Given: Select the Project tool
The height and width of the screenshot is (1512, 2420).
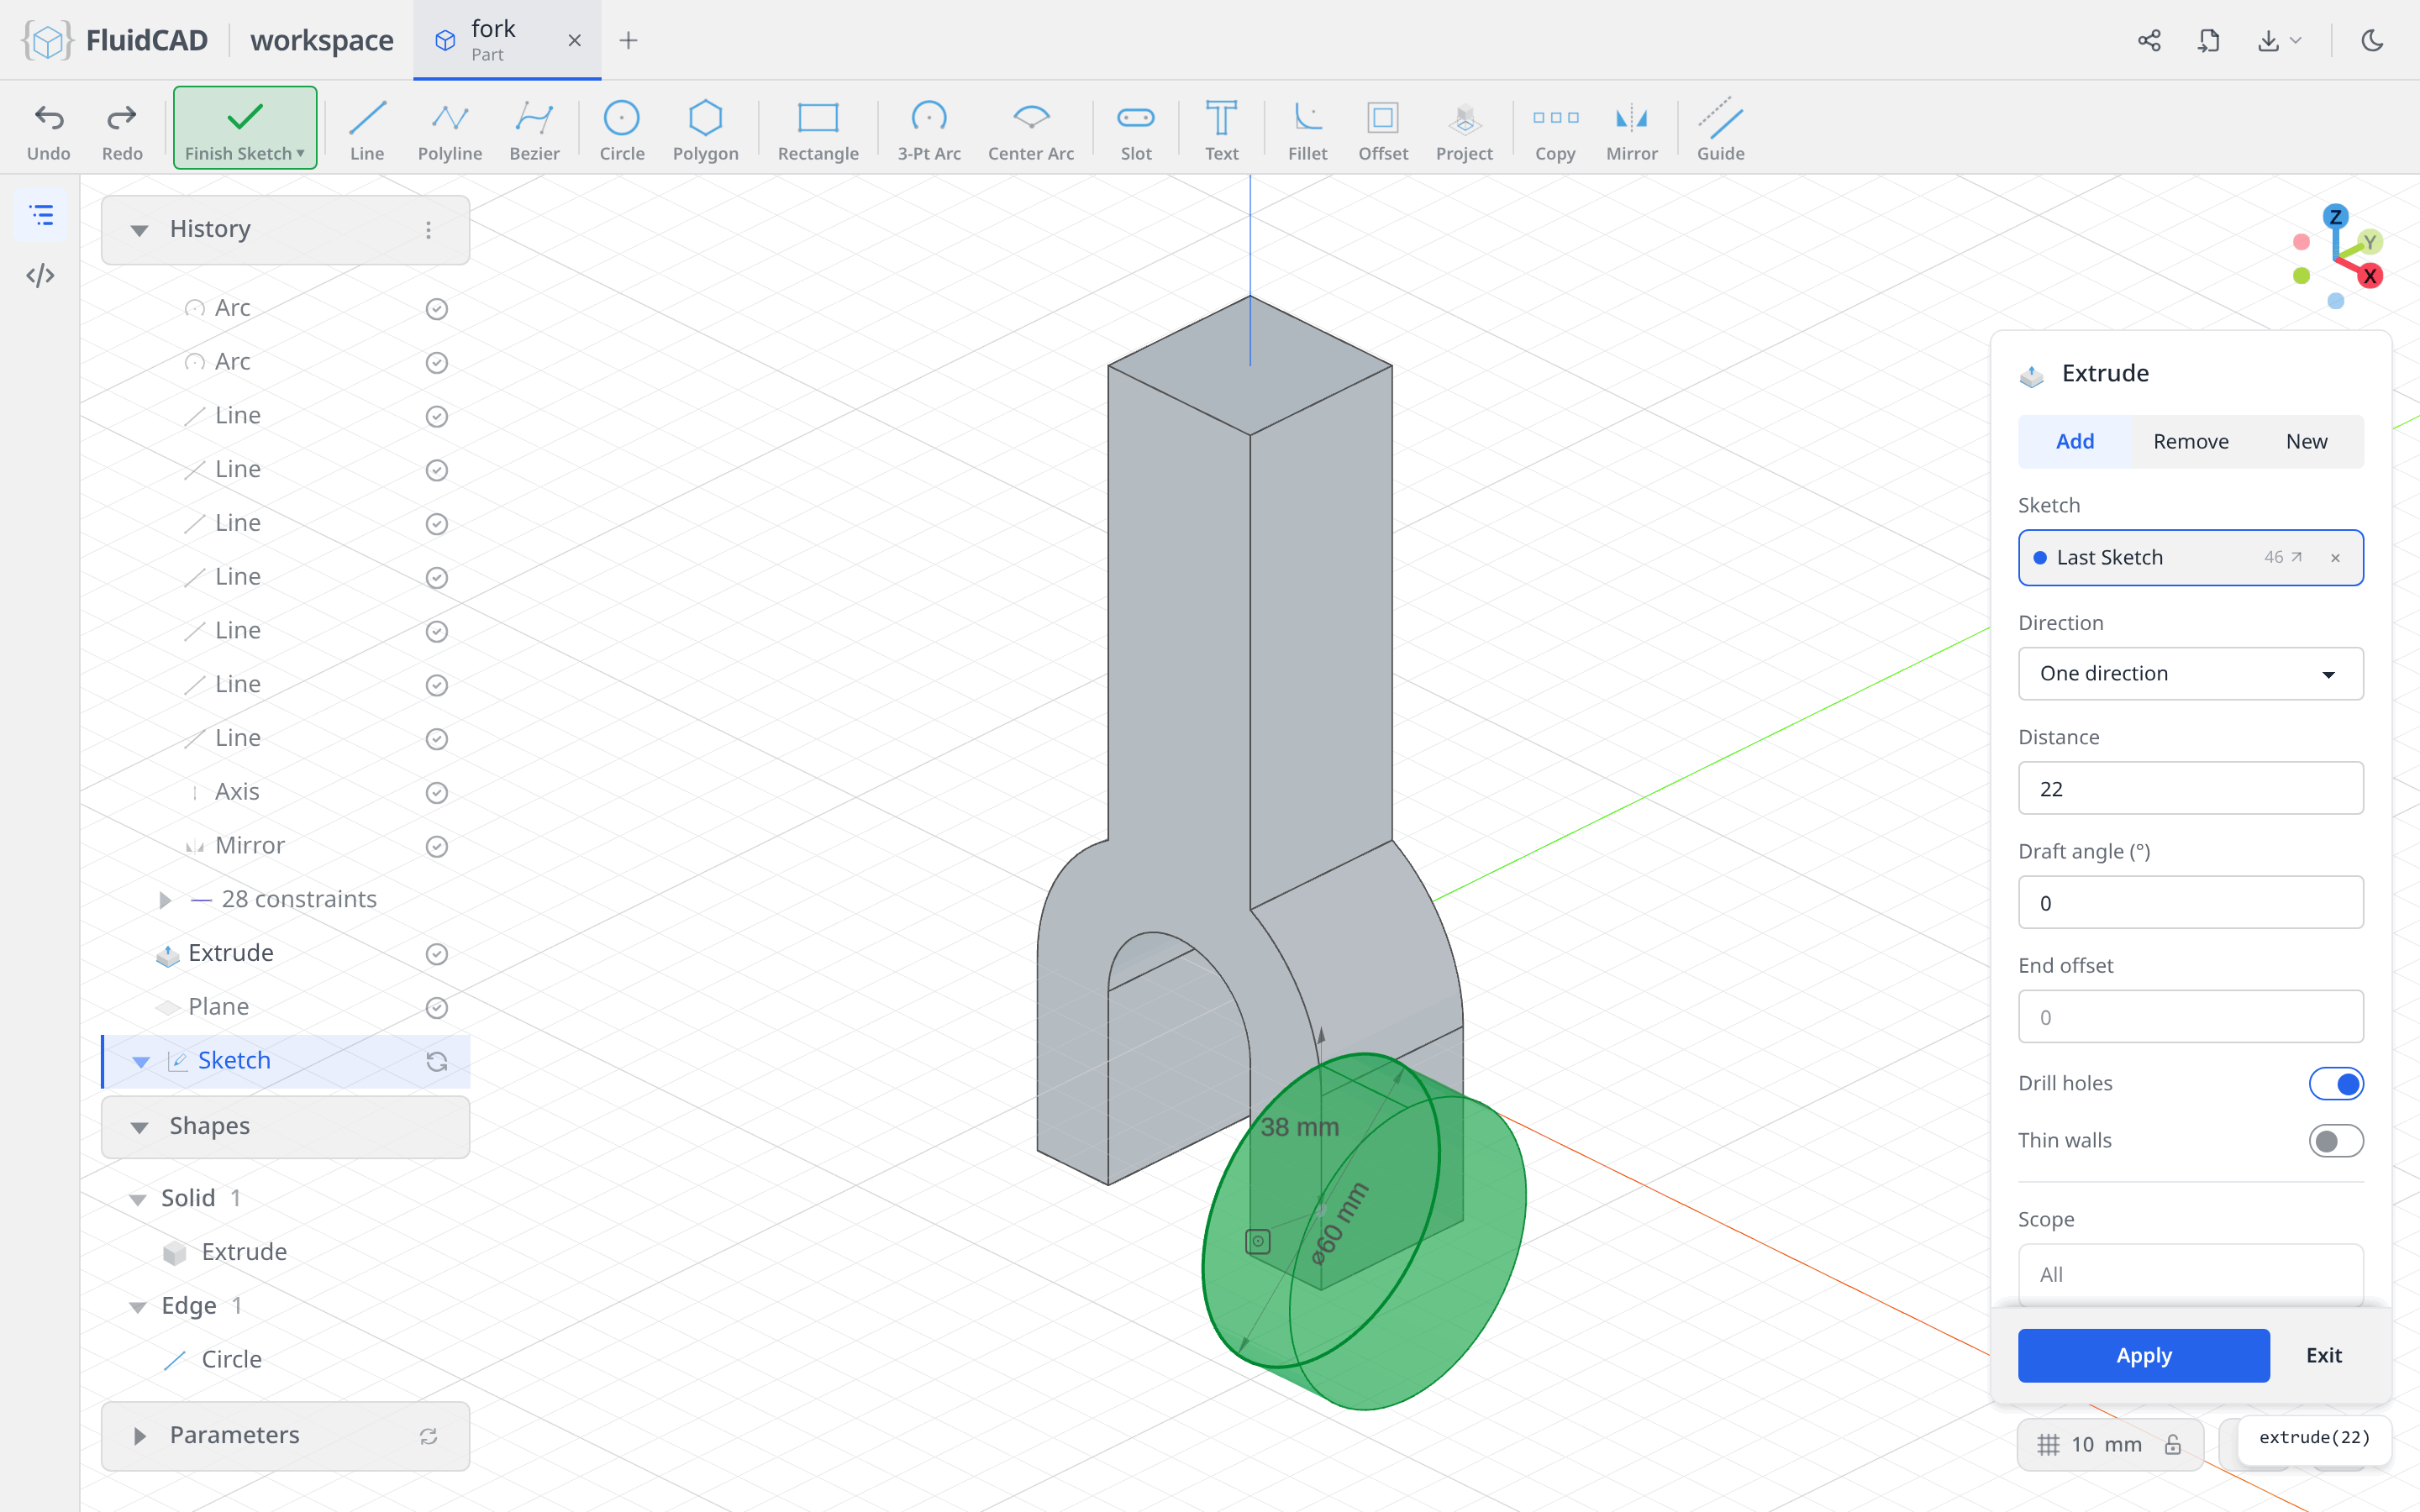Looking at the screenshot, I should [x=1464, y=130].
